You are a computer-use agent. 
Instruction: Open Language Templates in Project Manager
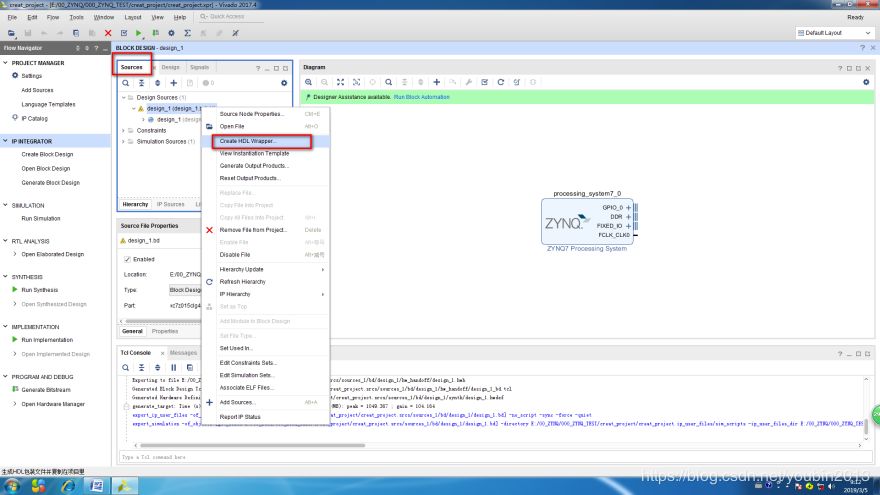point(48,104)
